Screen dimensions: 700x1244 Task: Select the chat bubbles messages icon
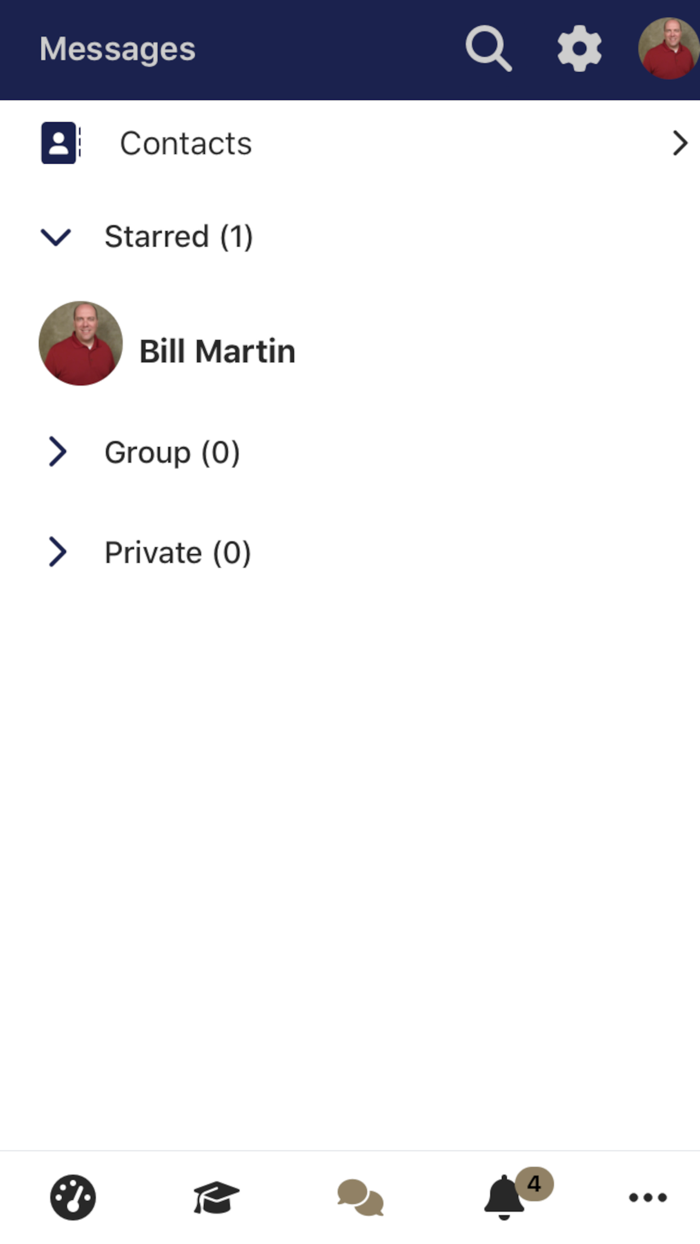point(360,1197)
